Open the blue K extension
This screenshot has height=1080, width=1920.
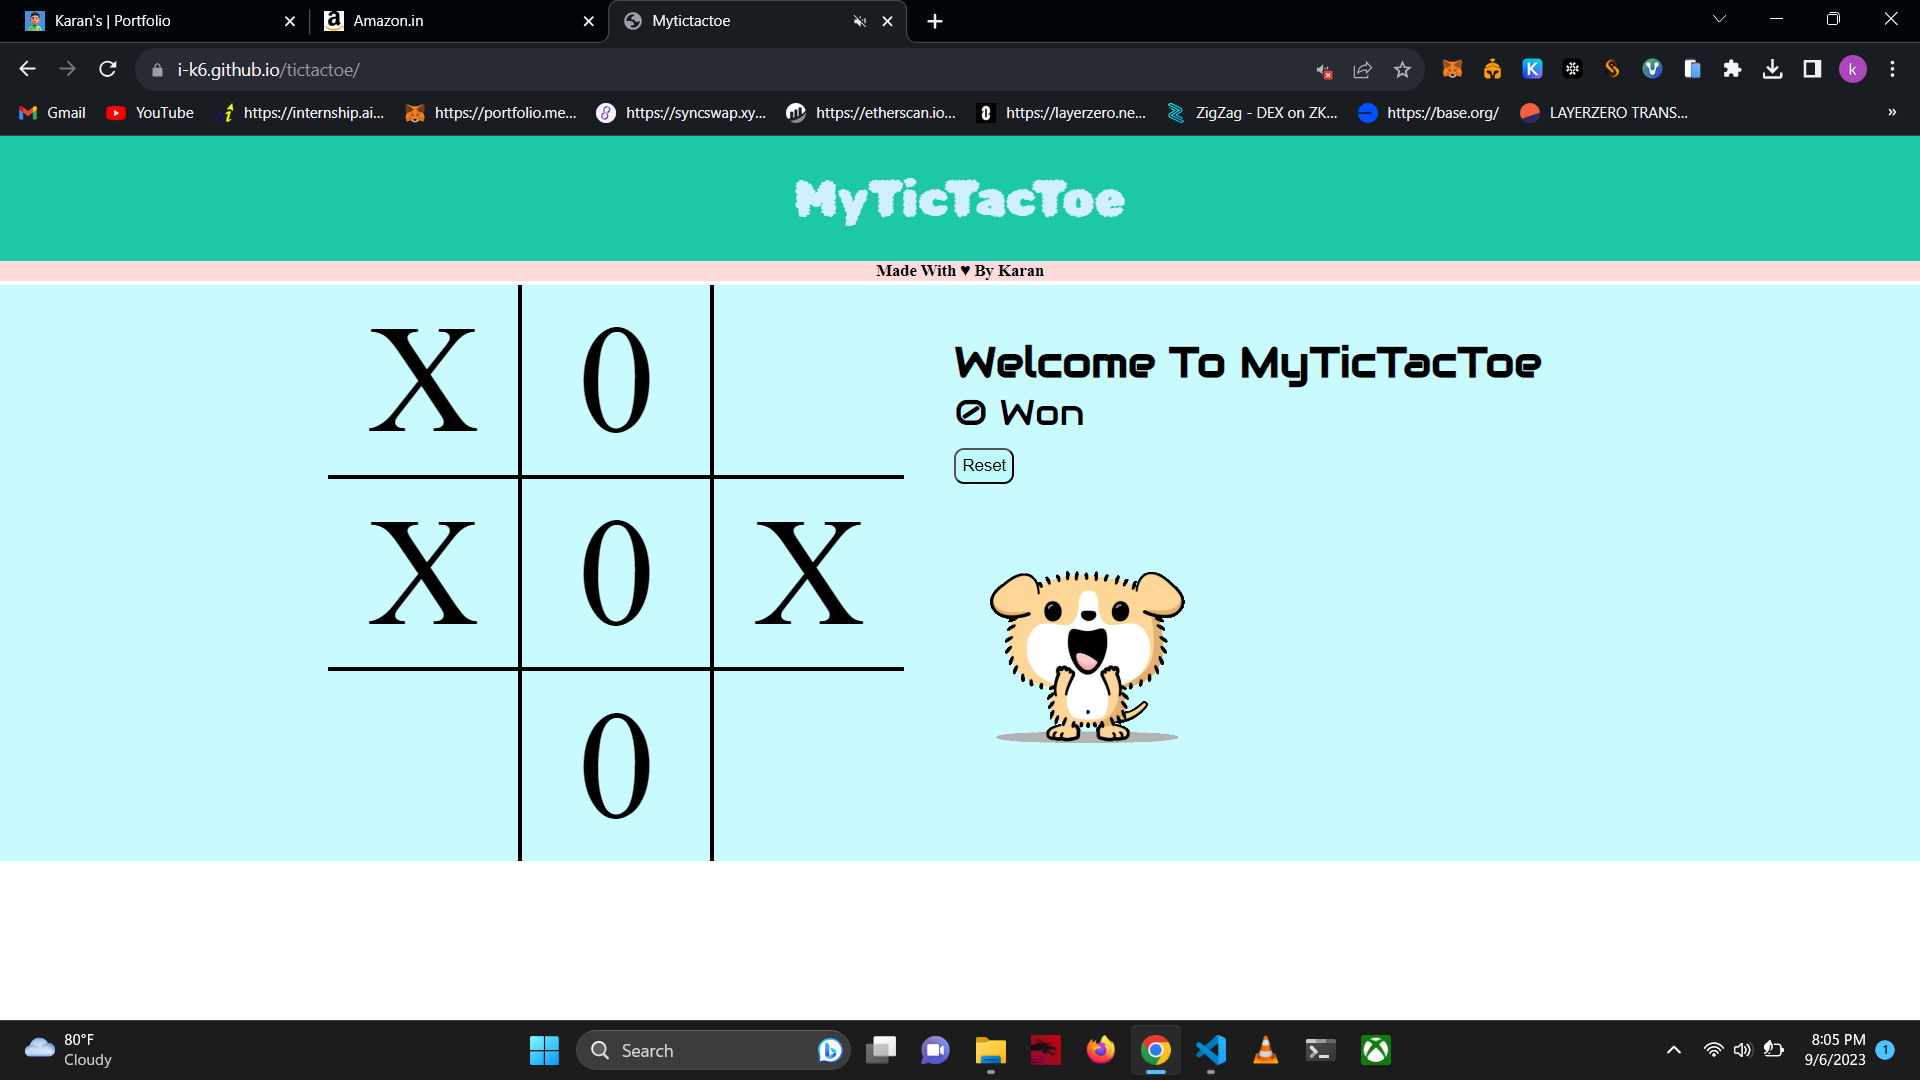(x=1532, y=69)
